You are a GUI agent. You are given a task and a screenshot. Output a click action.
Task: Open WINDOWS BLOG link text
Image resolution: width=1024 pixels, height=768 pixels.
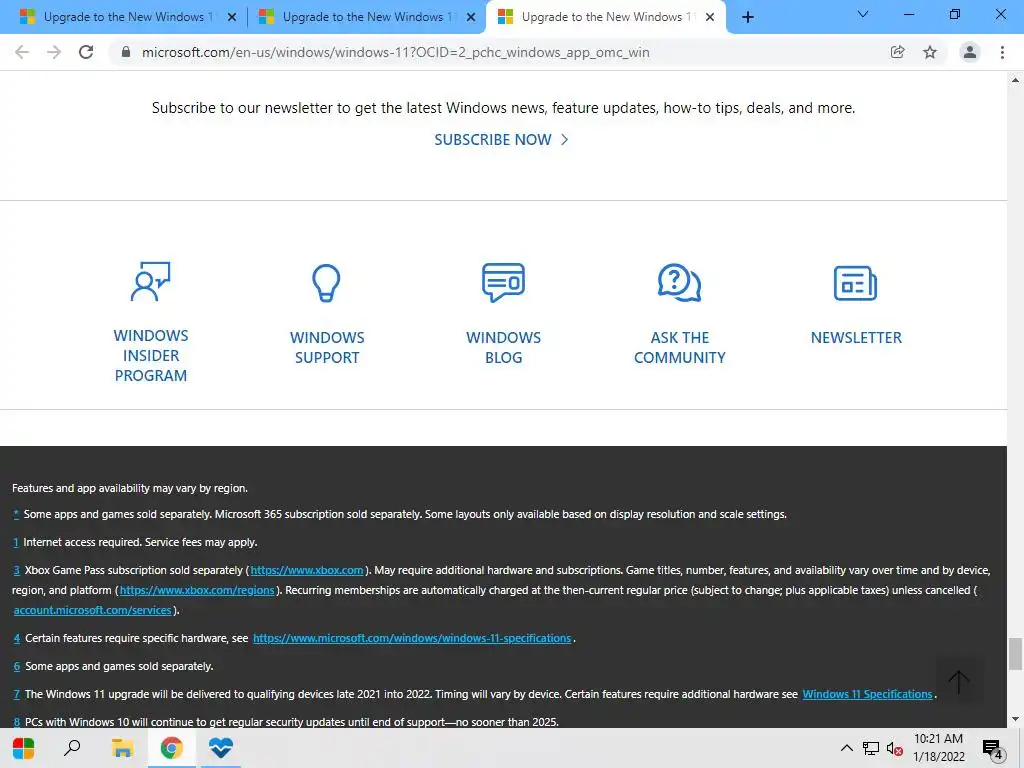[503, 347]
